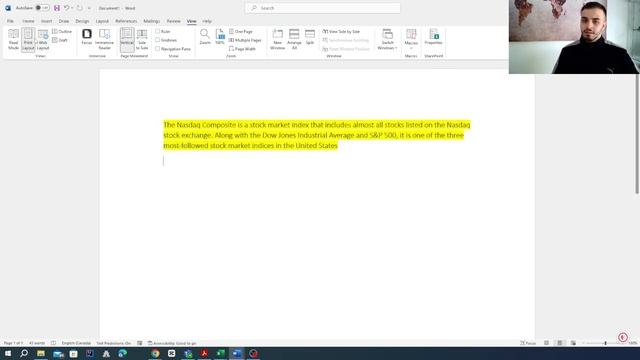Enable the Navigation Pane checkbox

pyautogui.click(x=157, y=49)
